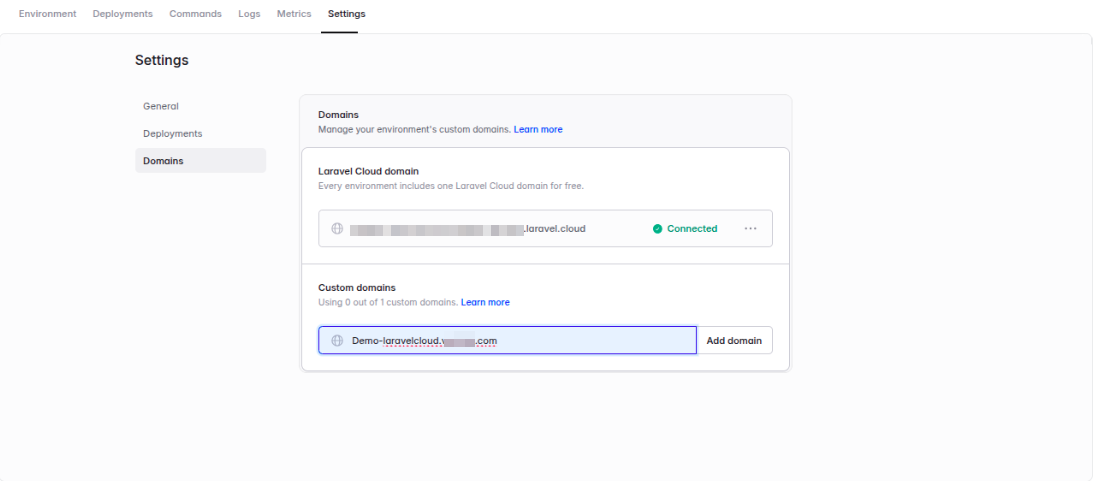
Task: Click the Settings page heading
Action: (x=162, y=60)
